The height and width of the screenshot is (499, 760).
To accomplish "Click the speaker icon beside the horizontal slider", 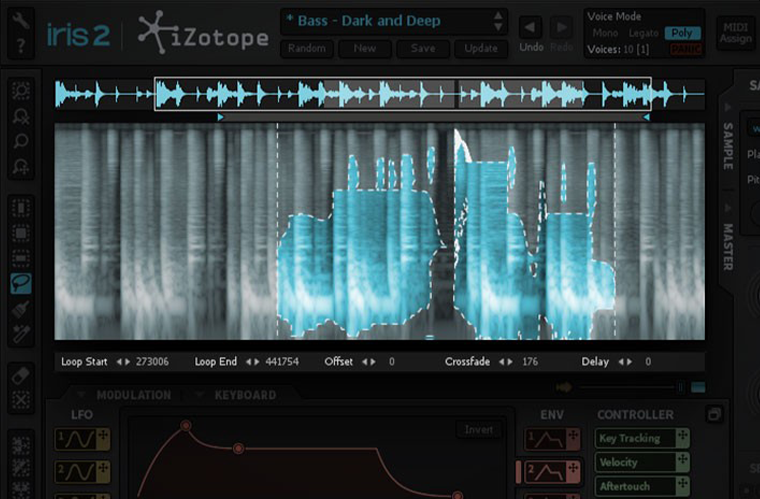I will point(564,387).
